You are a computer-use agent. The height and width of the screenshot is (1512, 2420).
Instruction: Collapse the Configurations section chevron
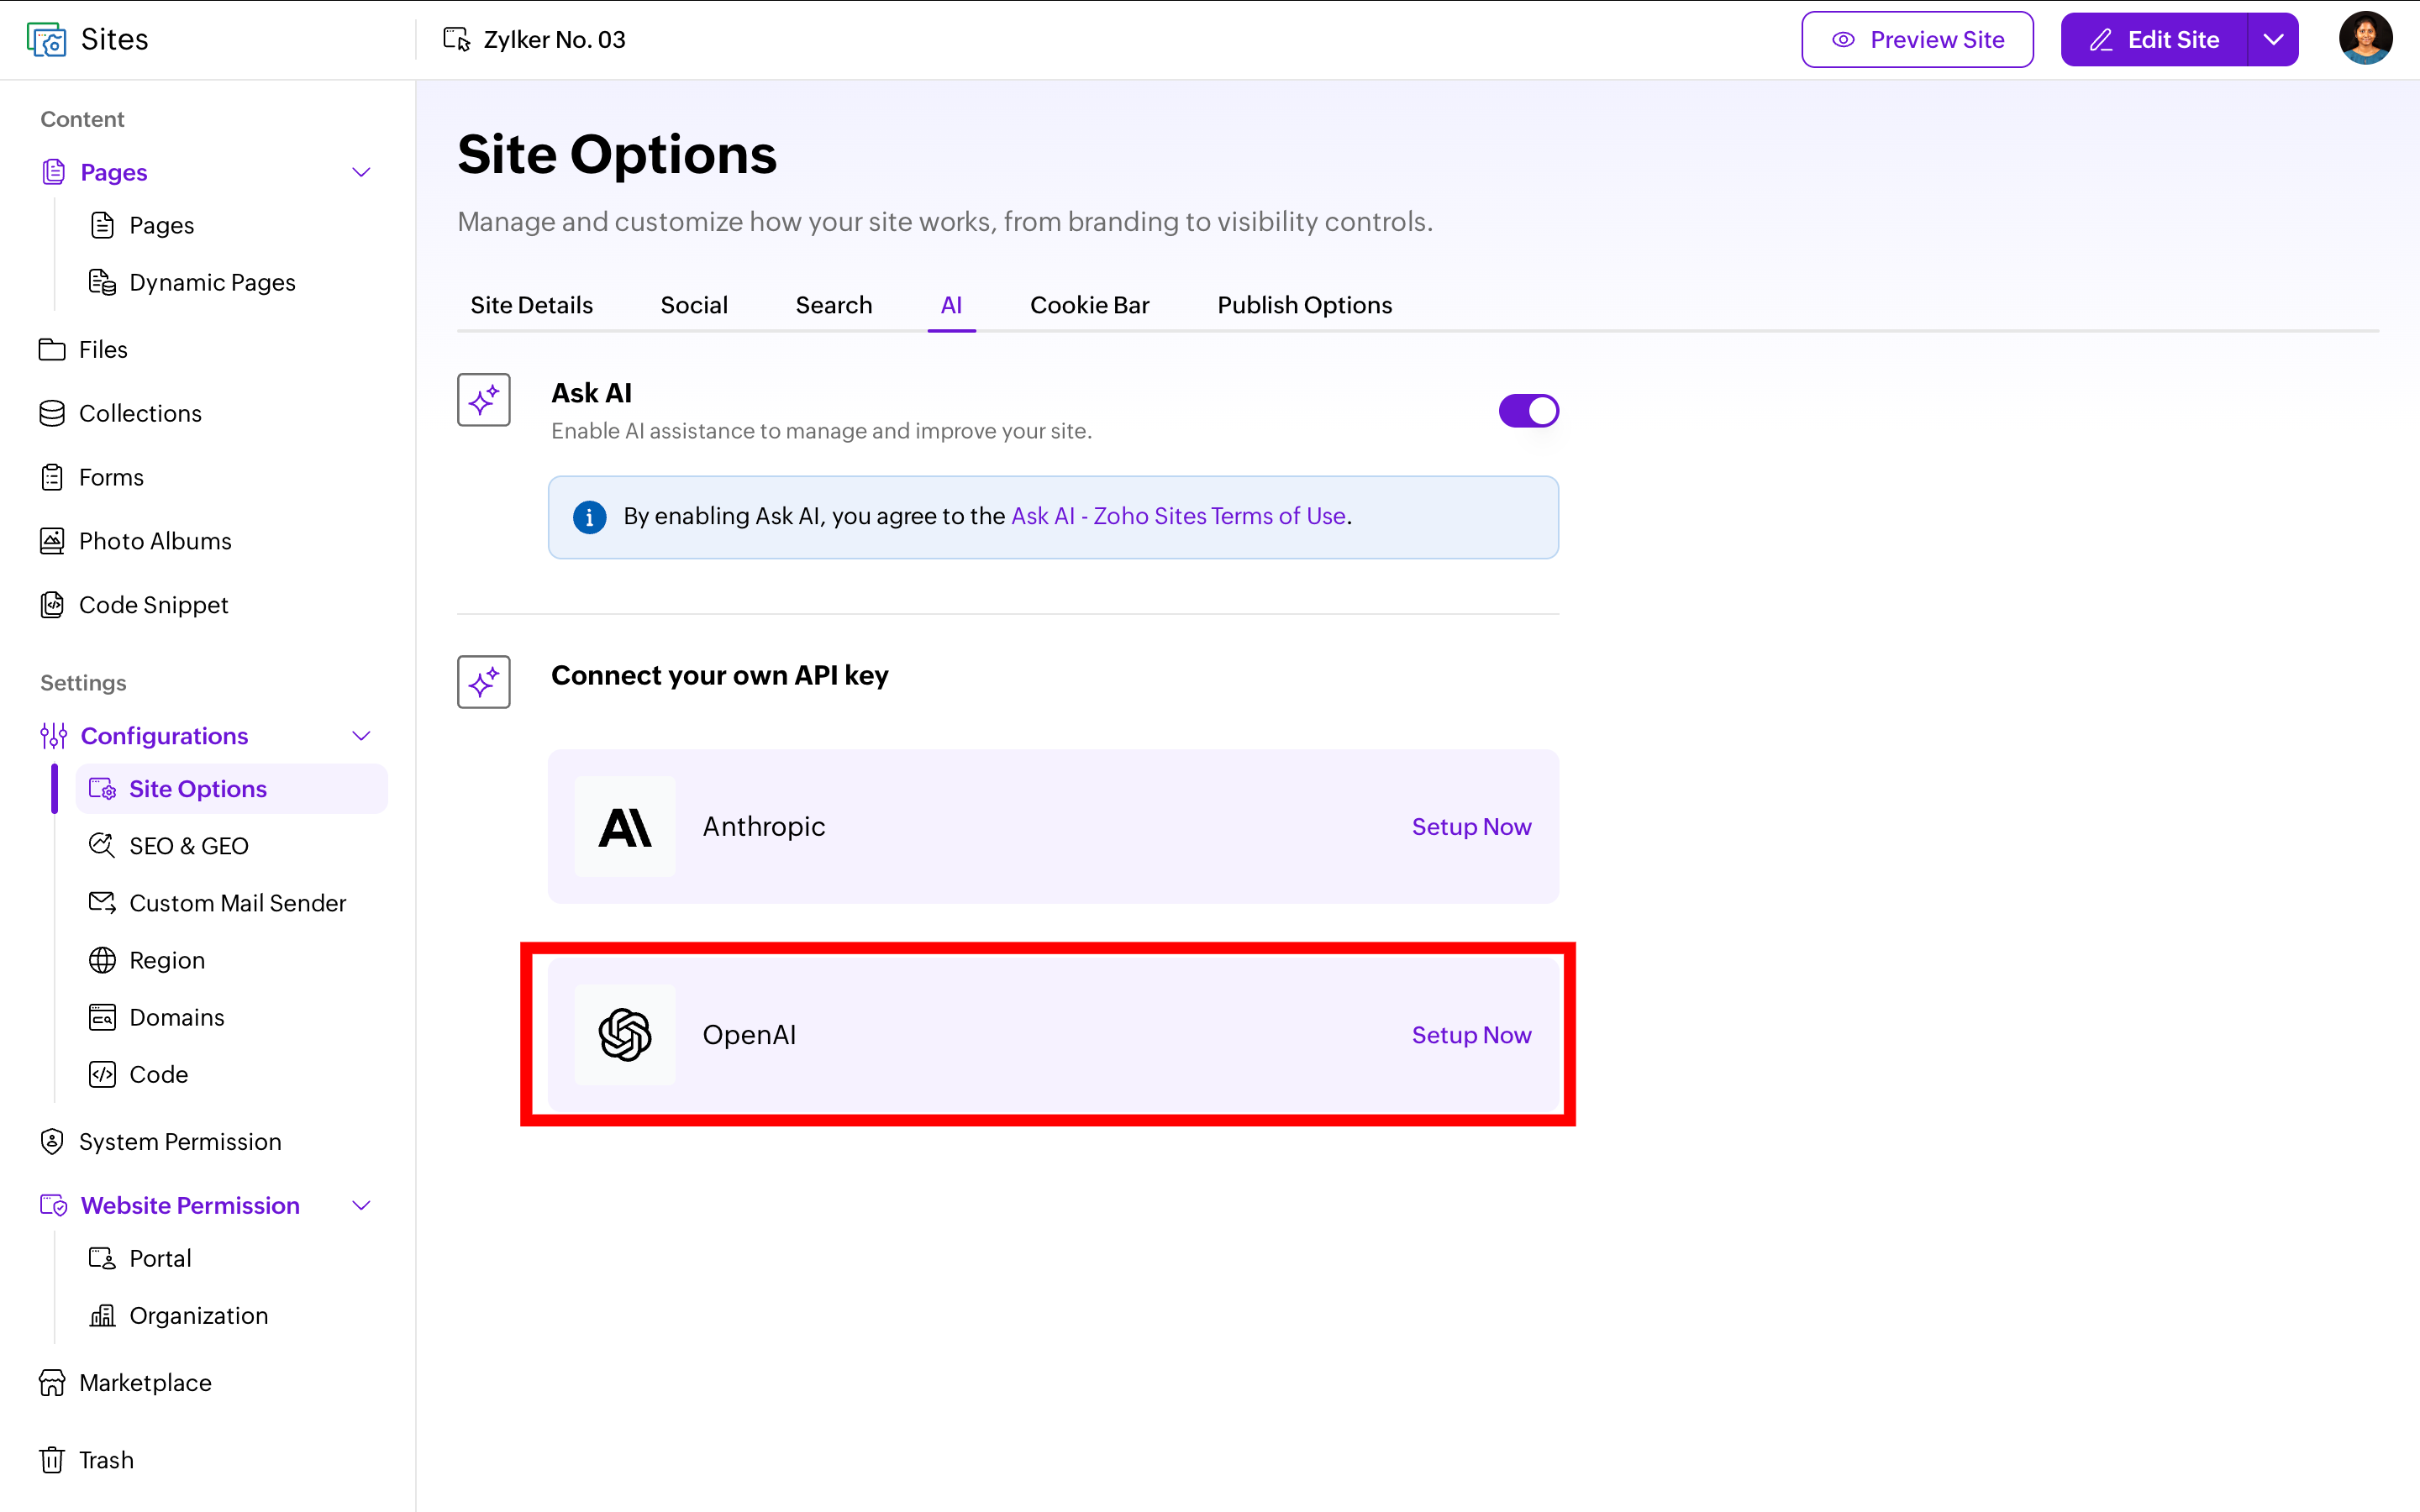click(362, 736)
